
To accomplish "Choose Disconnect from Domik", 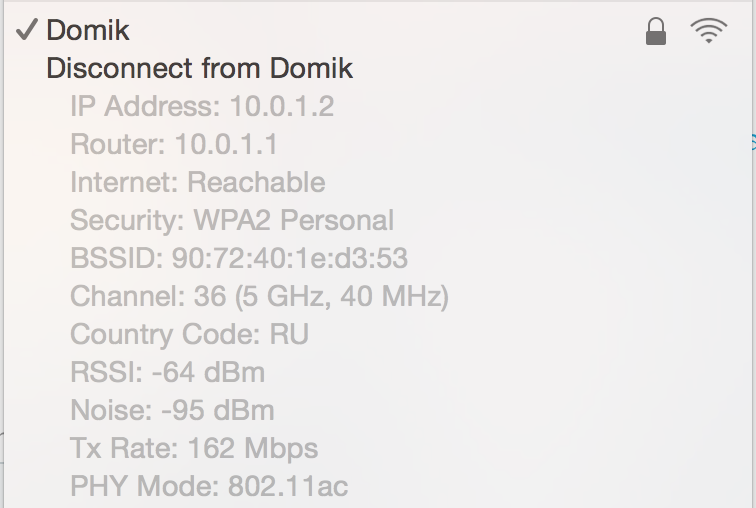I will [199, 68].
